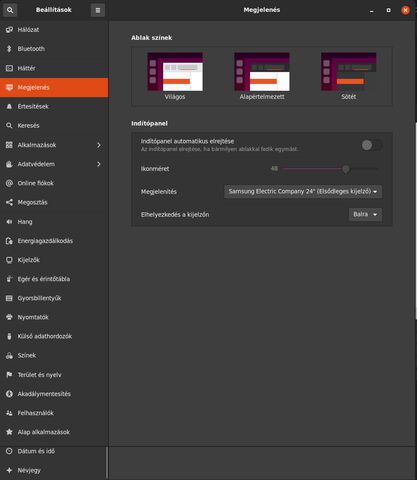Screen dimensions: 417x480
Task: Toggle Indítópanel automatikus elrejtése switch
Action: [372, 145]
